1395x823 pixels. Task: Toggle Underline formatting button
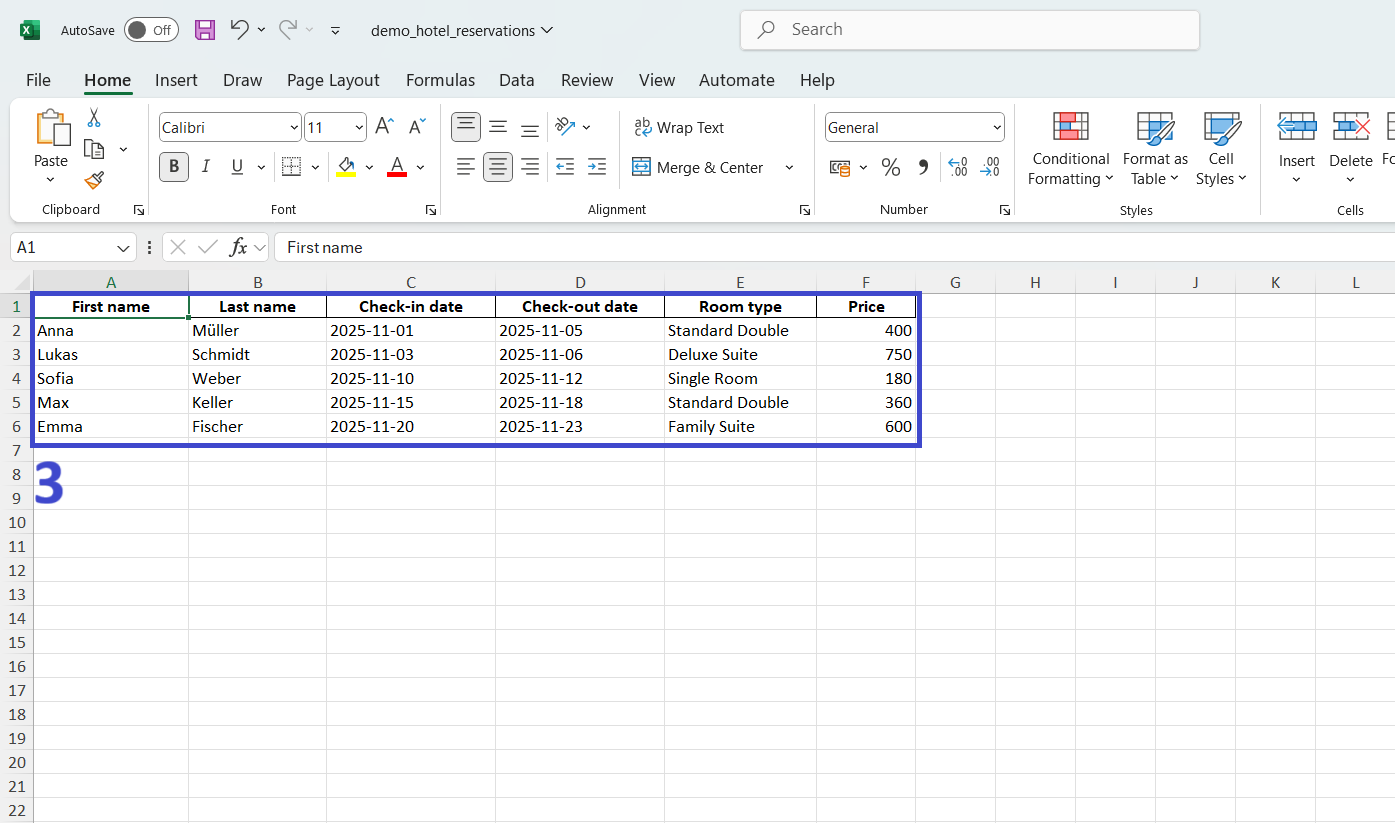(x=237, y=167)
